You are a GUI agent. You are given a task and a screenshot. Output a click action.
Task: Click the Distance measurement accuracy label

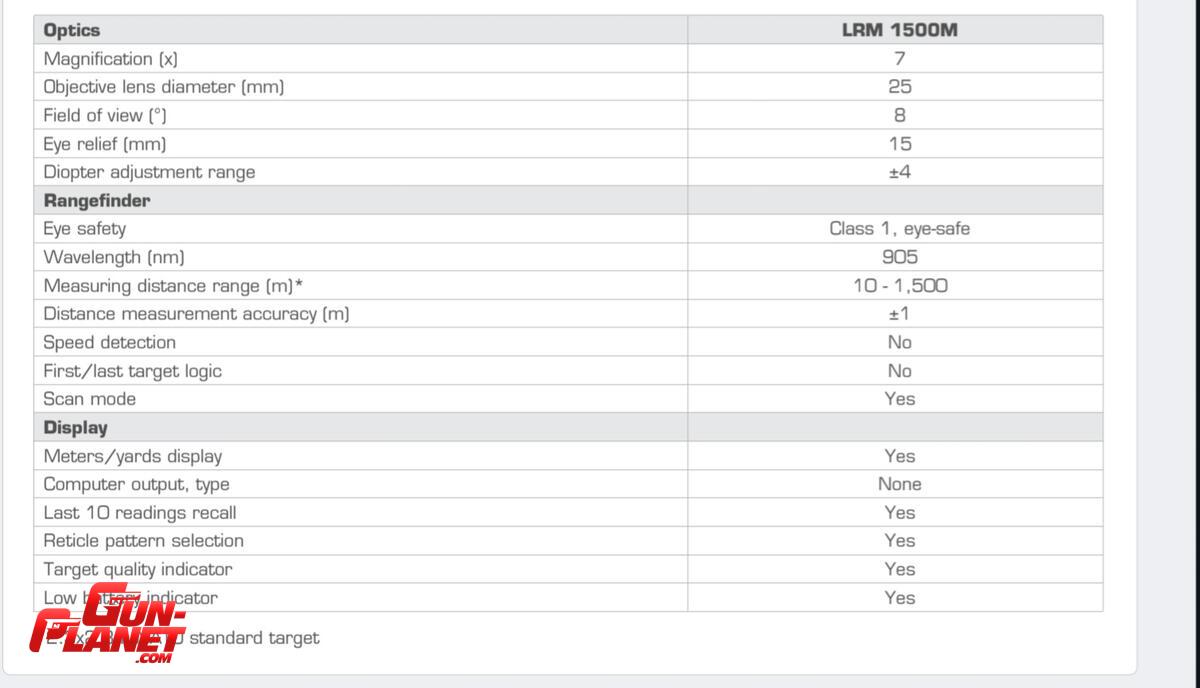pyautogui.click(x=196, y=314)
